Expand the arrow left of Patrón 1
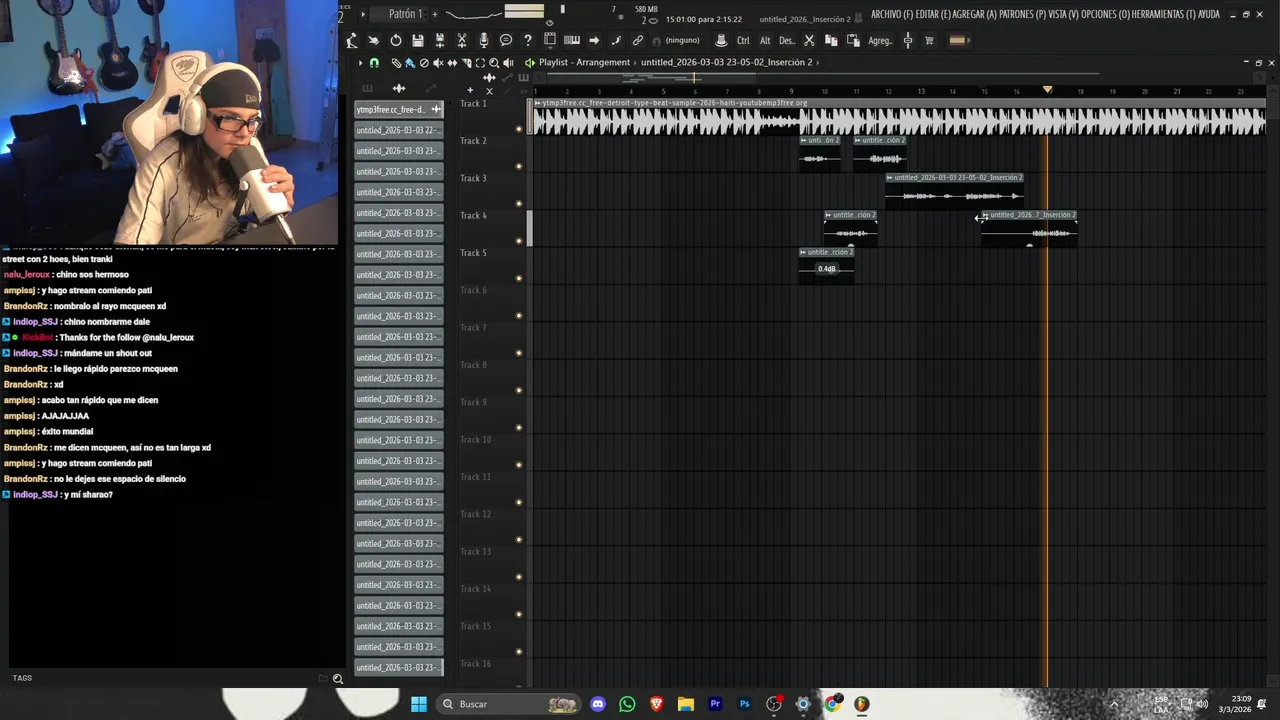1280x720 pixels. [363, 14]
